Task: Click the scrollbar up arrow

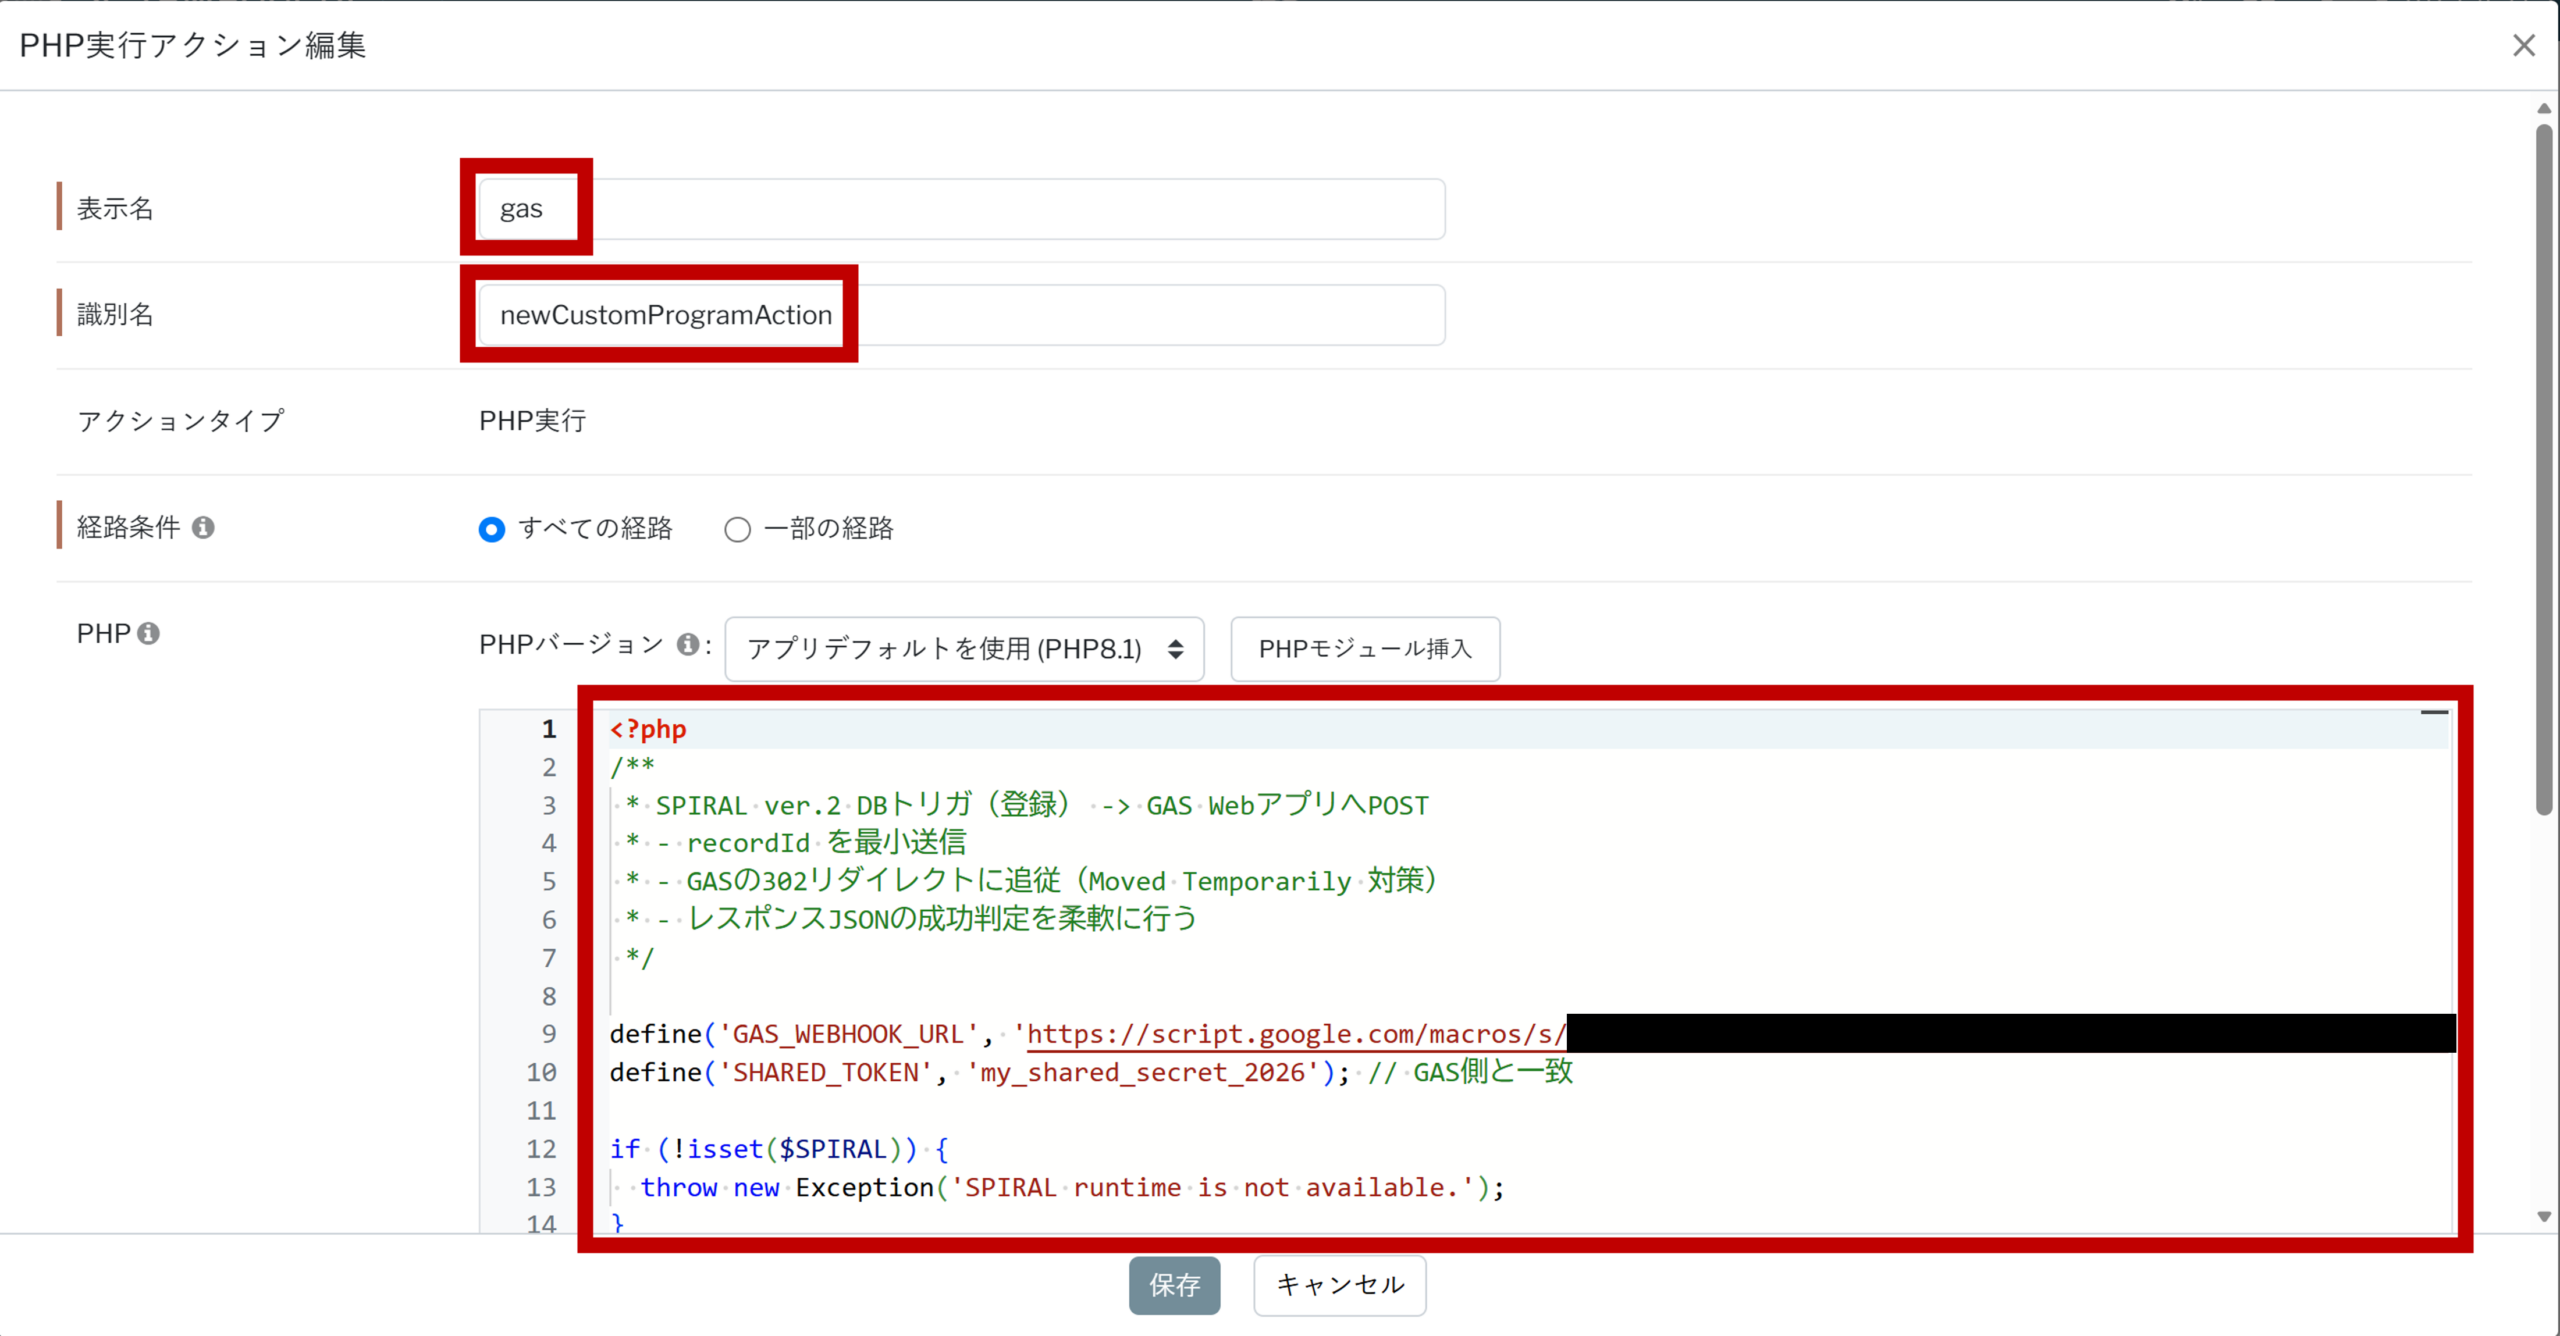Action: (x=2544, y=108)
